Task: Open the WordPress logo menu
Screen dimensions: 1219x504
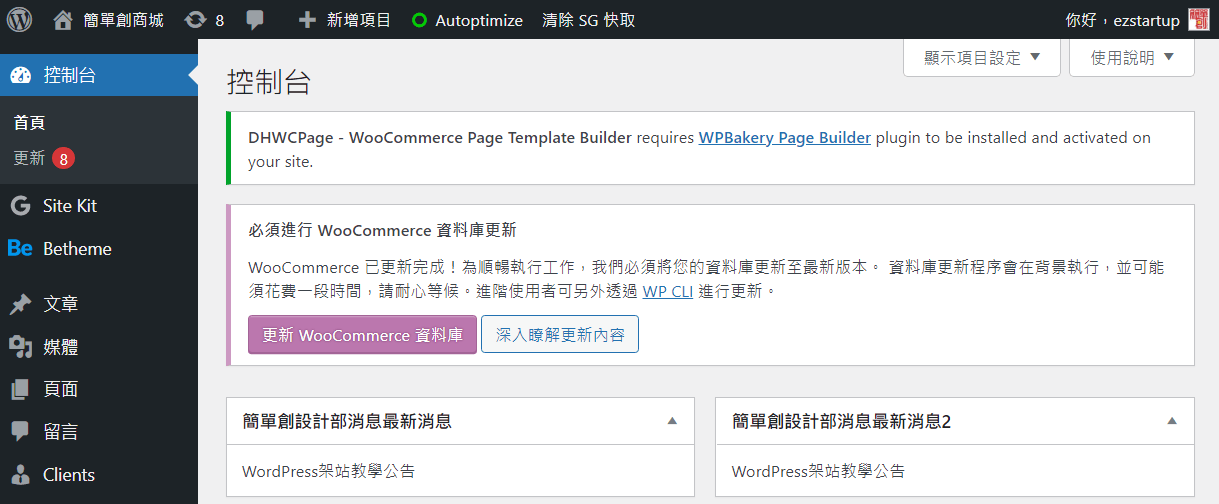Action: point(20,19)
